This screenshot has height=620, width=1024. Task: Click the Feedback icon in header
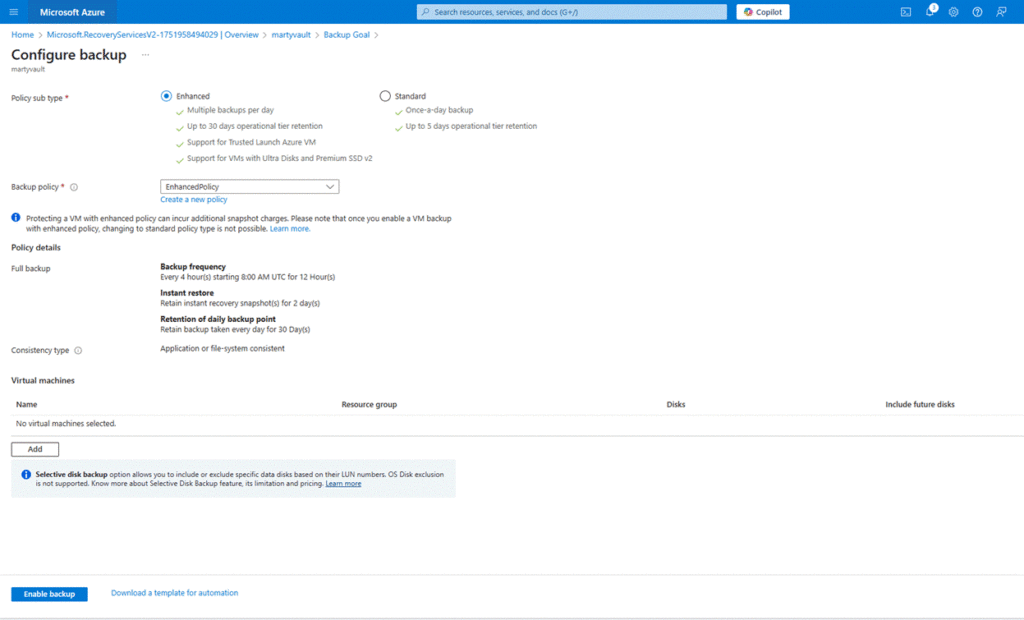(1001, 12)
